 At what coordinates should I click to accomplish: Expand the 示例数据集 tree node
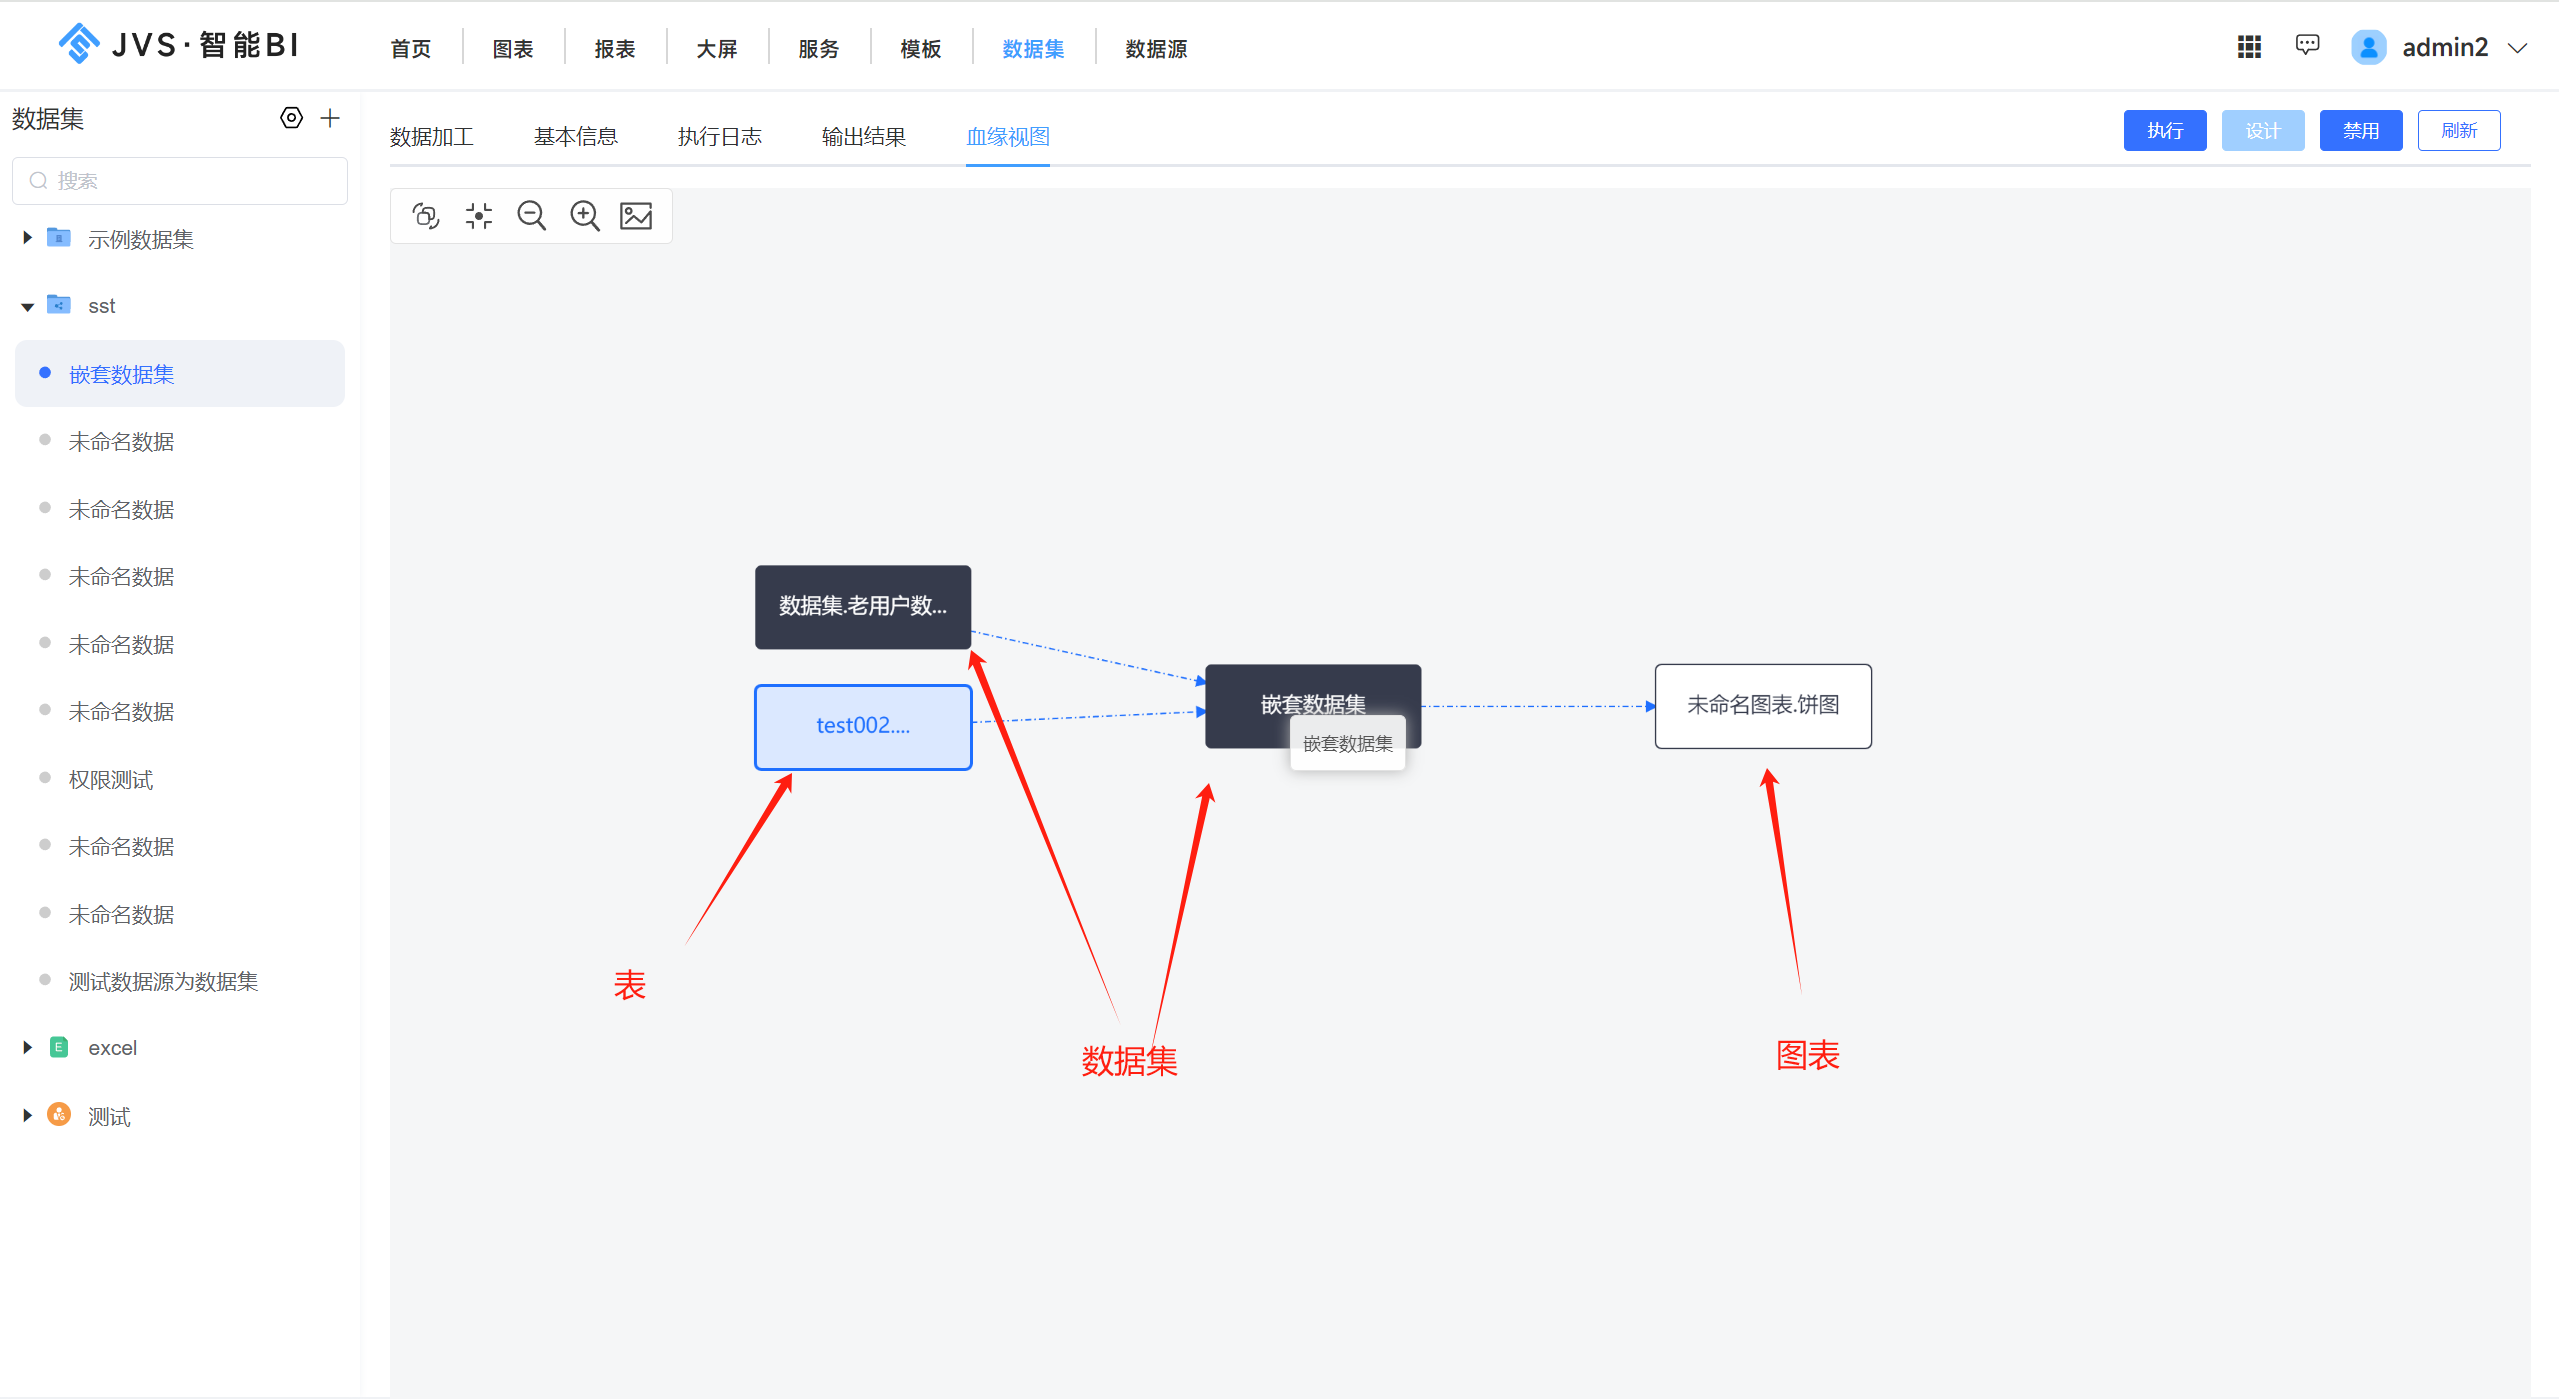[28, 238]
